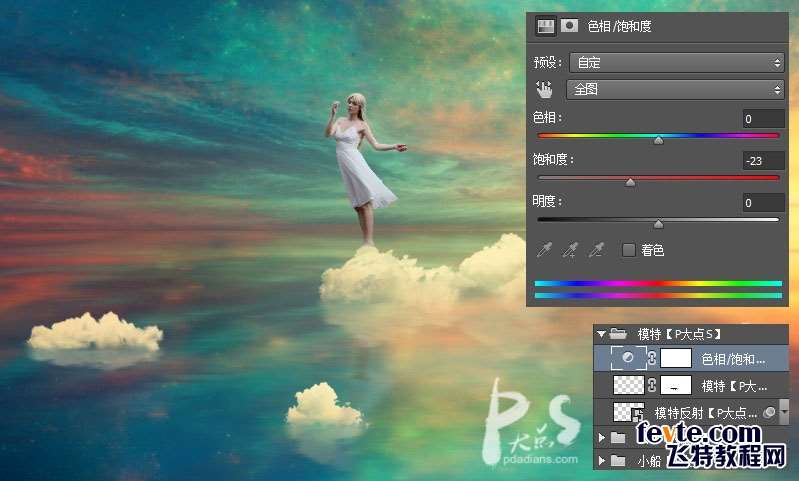The height and width of the screenshot is (481, 799).
Task: Click the 模特 layer's transparent thumbnail
Action: [628, 385]
